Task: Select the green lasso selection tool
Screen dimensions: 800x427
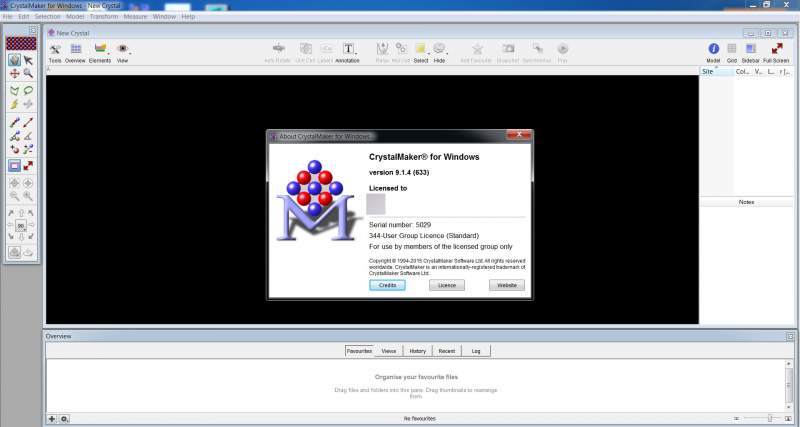Action: (28, 91)
